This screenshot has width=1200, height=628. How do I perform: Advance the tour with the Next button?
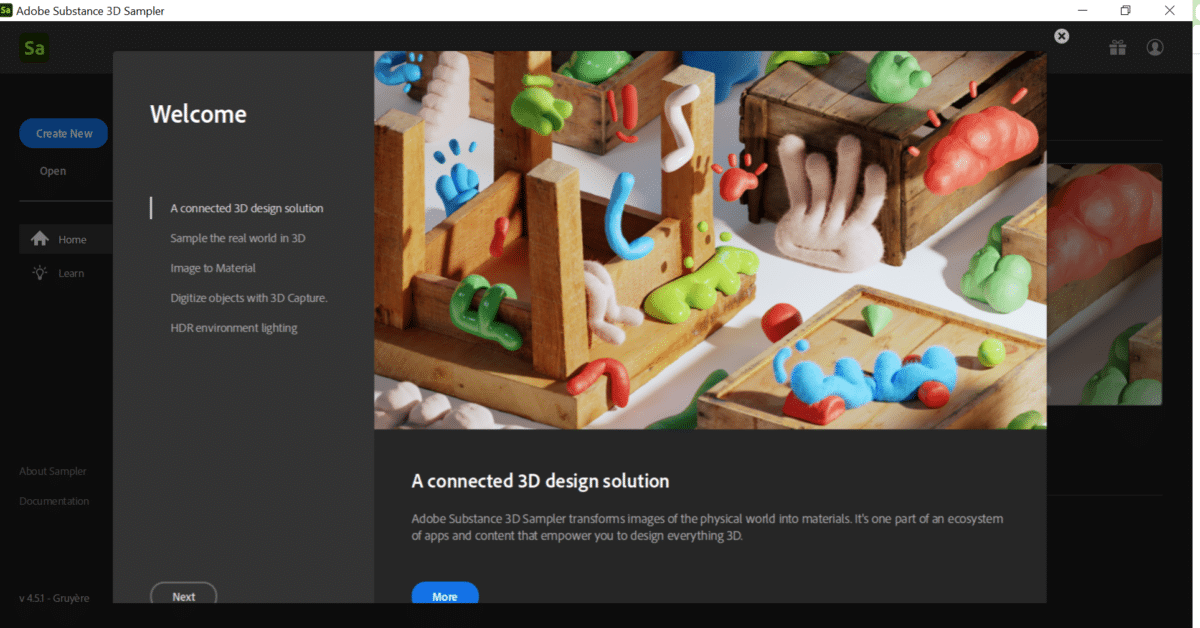tap(183, 596)
